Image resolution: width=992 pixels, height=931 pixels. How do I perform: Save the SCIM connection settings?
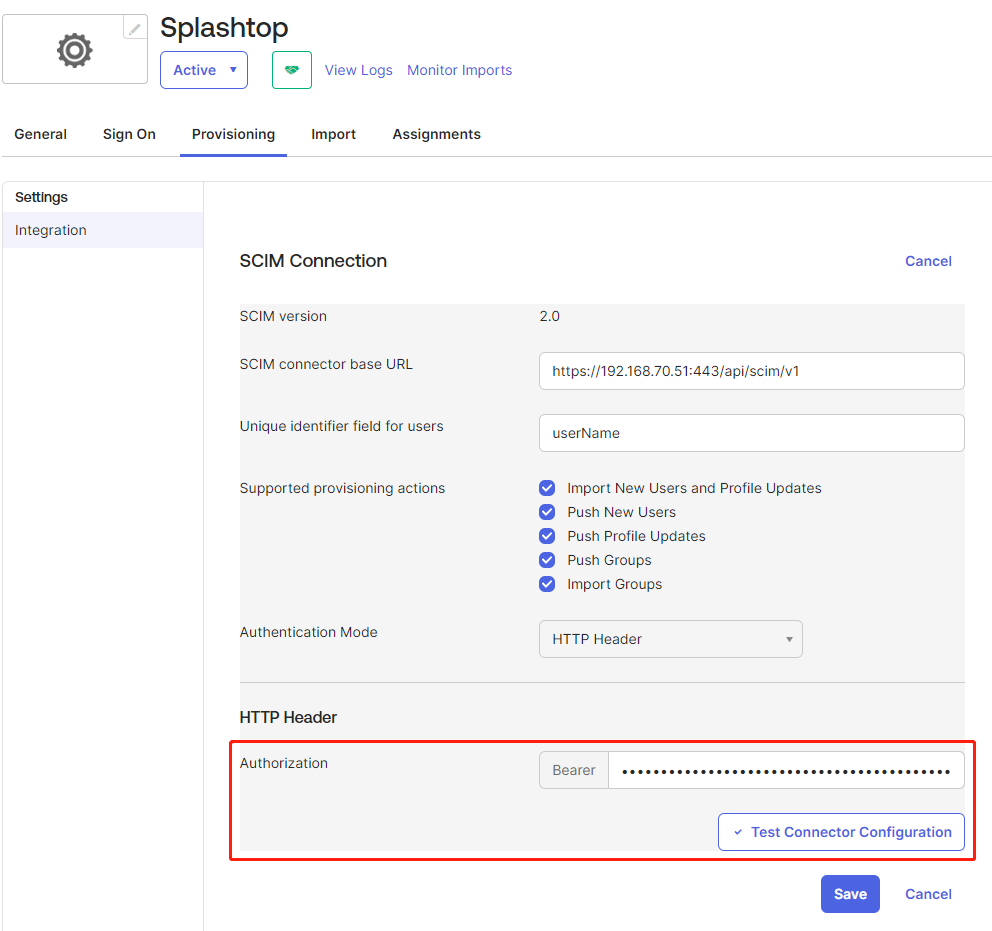850,894
